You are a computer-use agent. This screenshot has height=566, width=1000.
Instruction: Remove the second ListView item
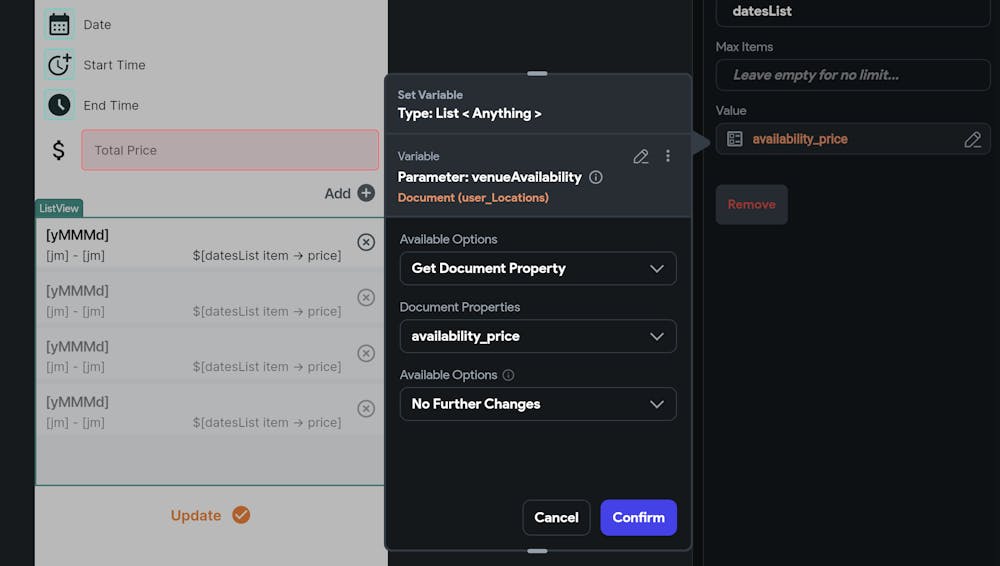coord(366,297)
